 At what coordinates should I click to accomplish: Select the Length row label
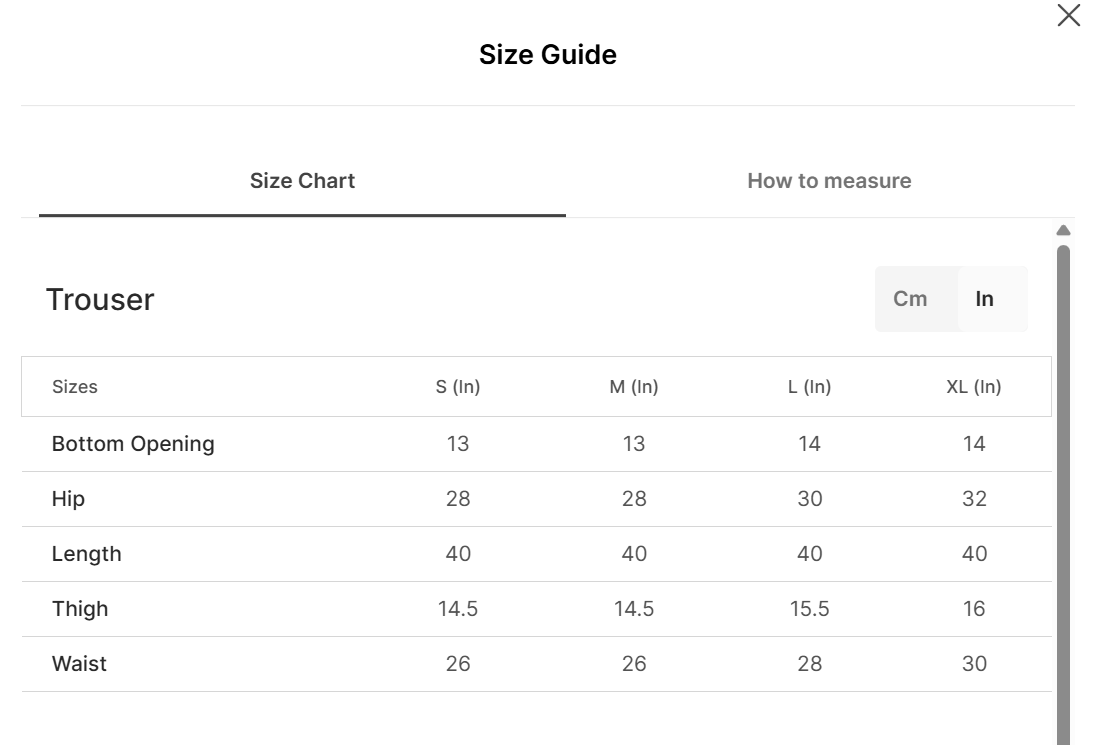coord(86,554)
